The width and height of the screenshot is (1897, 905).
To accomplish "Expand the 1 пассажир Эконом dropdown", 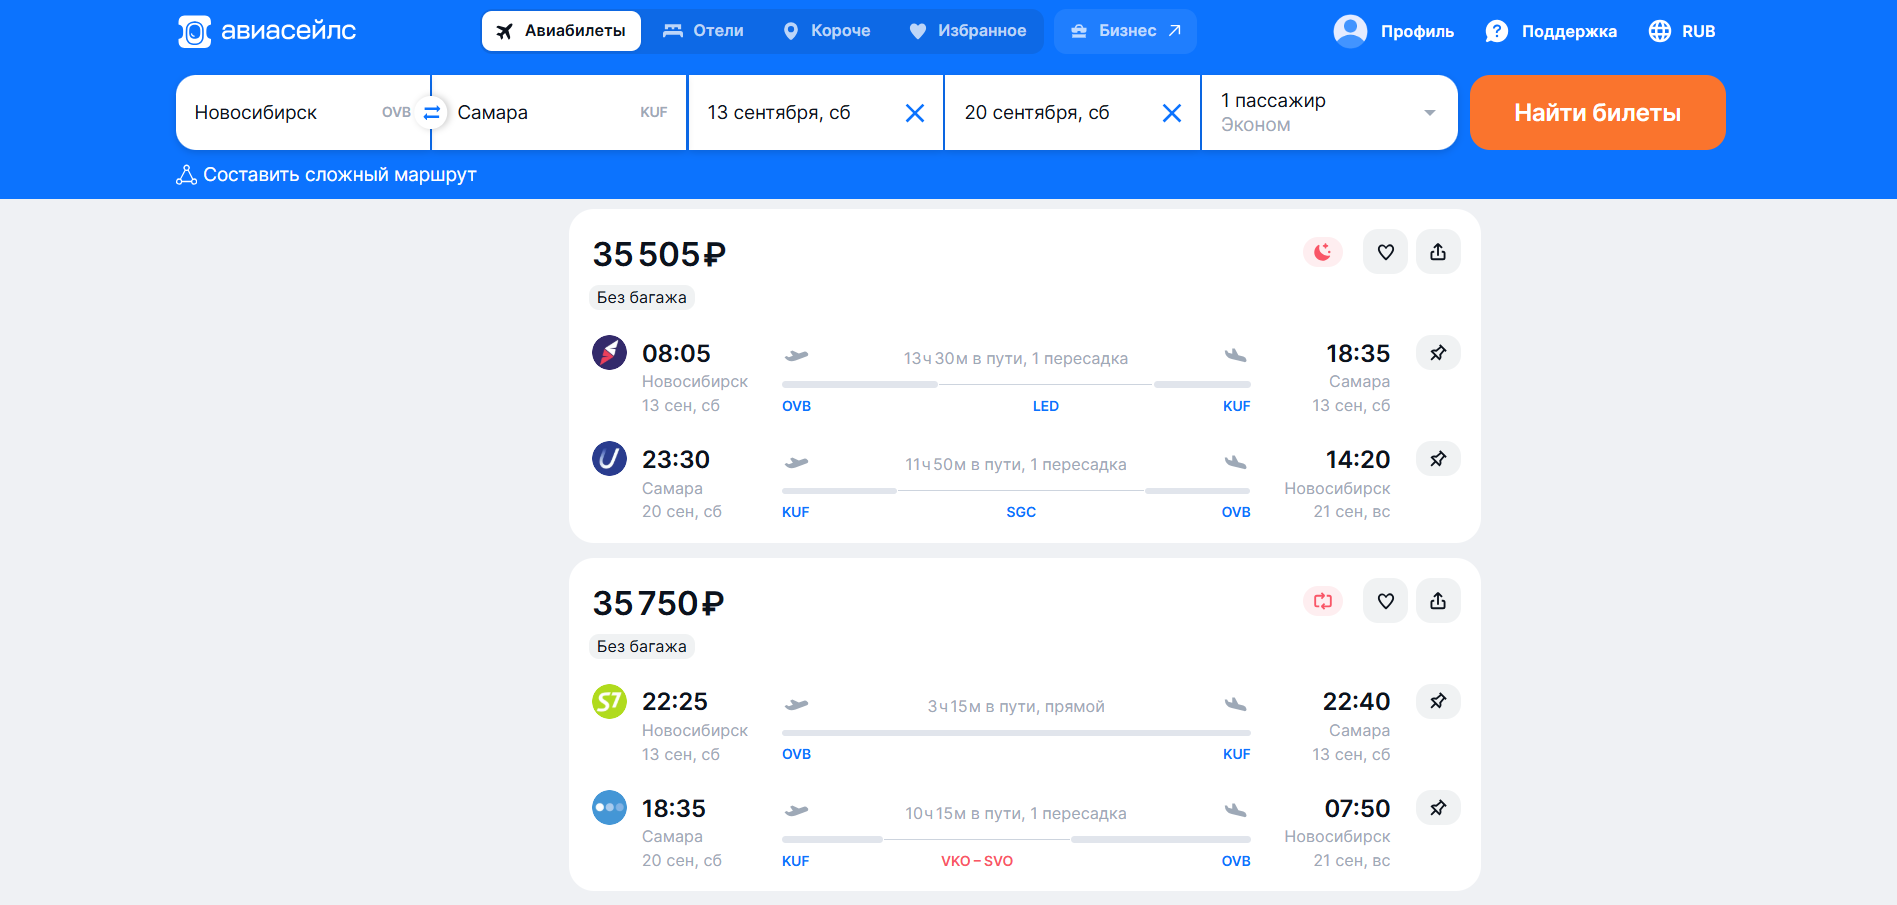I will pyautogui.click(x=1329, y=113).
